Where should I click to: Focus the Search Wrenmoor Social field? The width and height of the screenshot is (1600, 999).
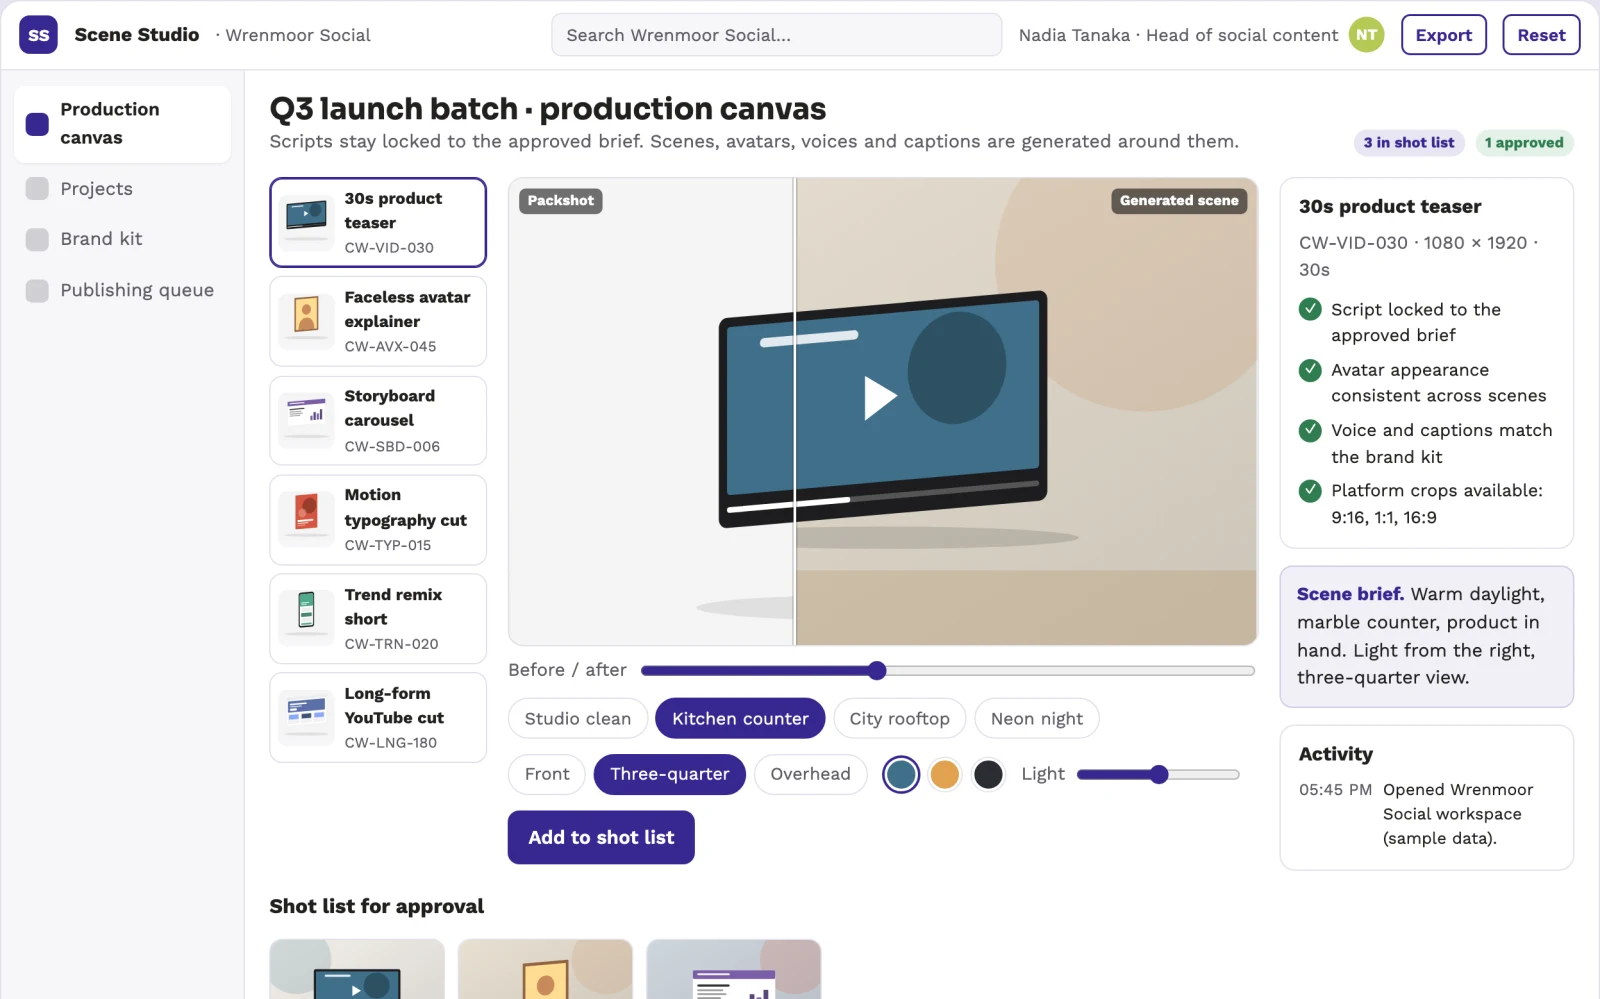click(776, 35)
